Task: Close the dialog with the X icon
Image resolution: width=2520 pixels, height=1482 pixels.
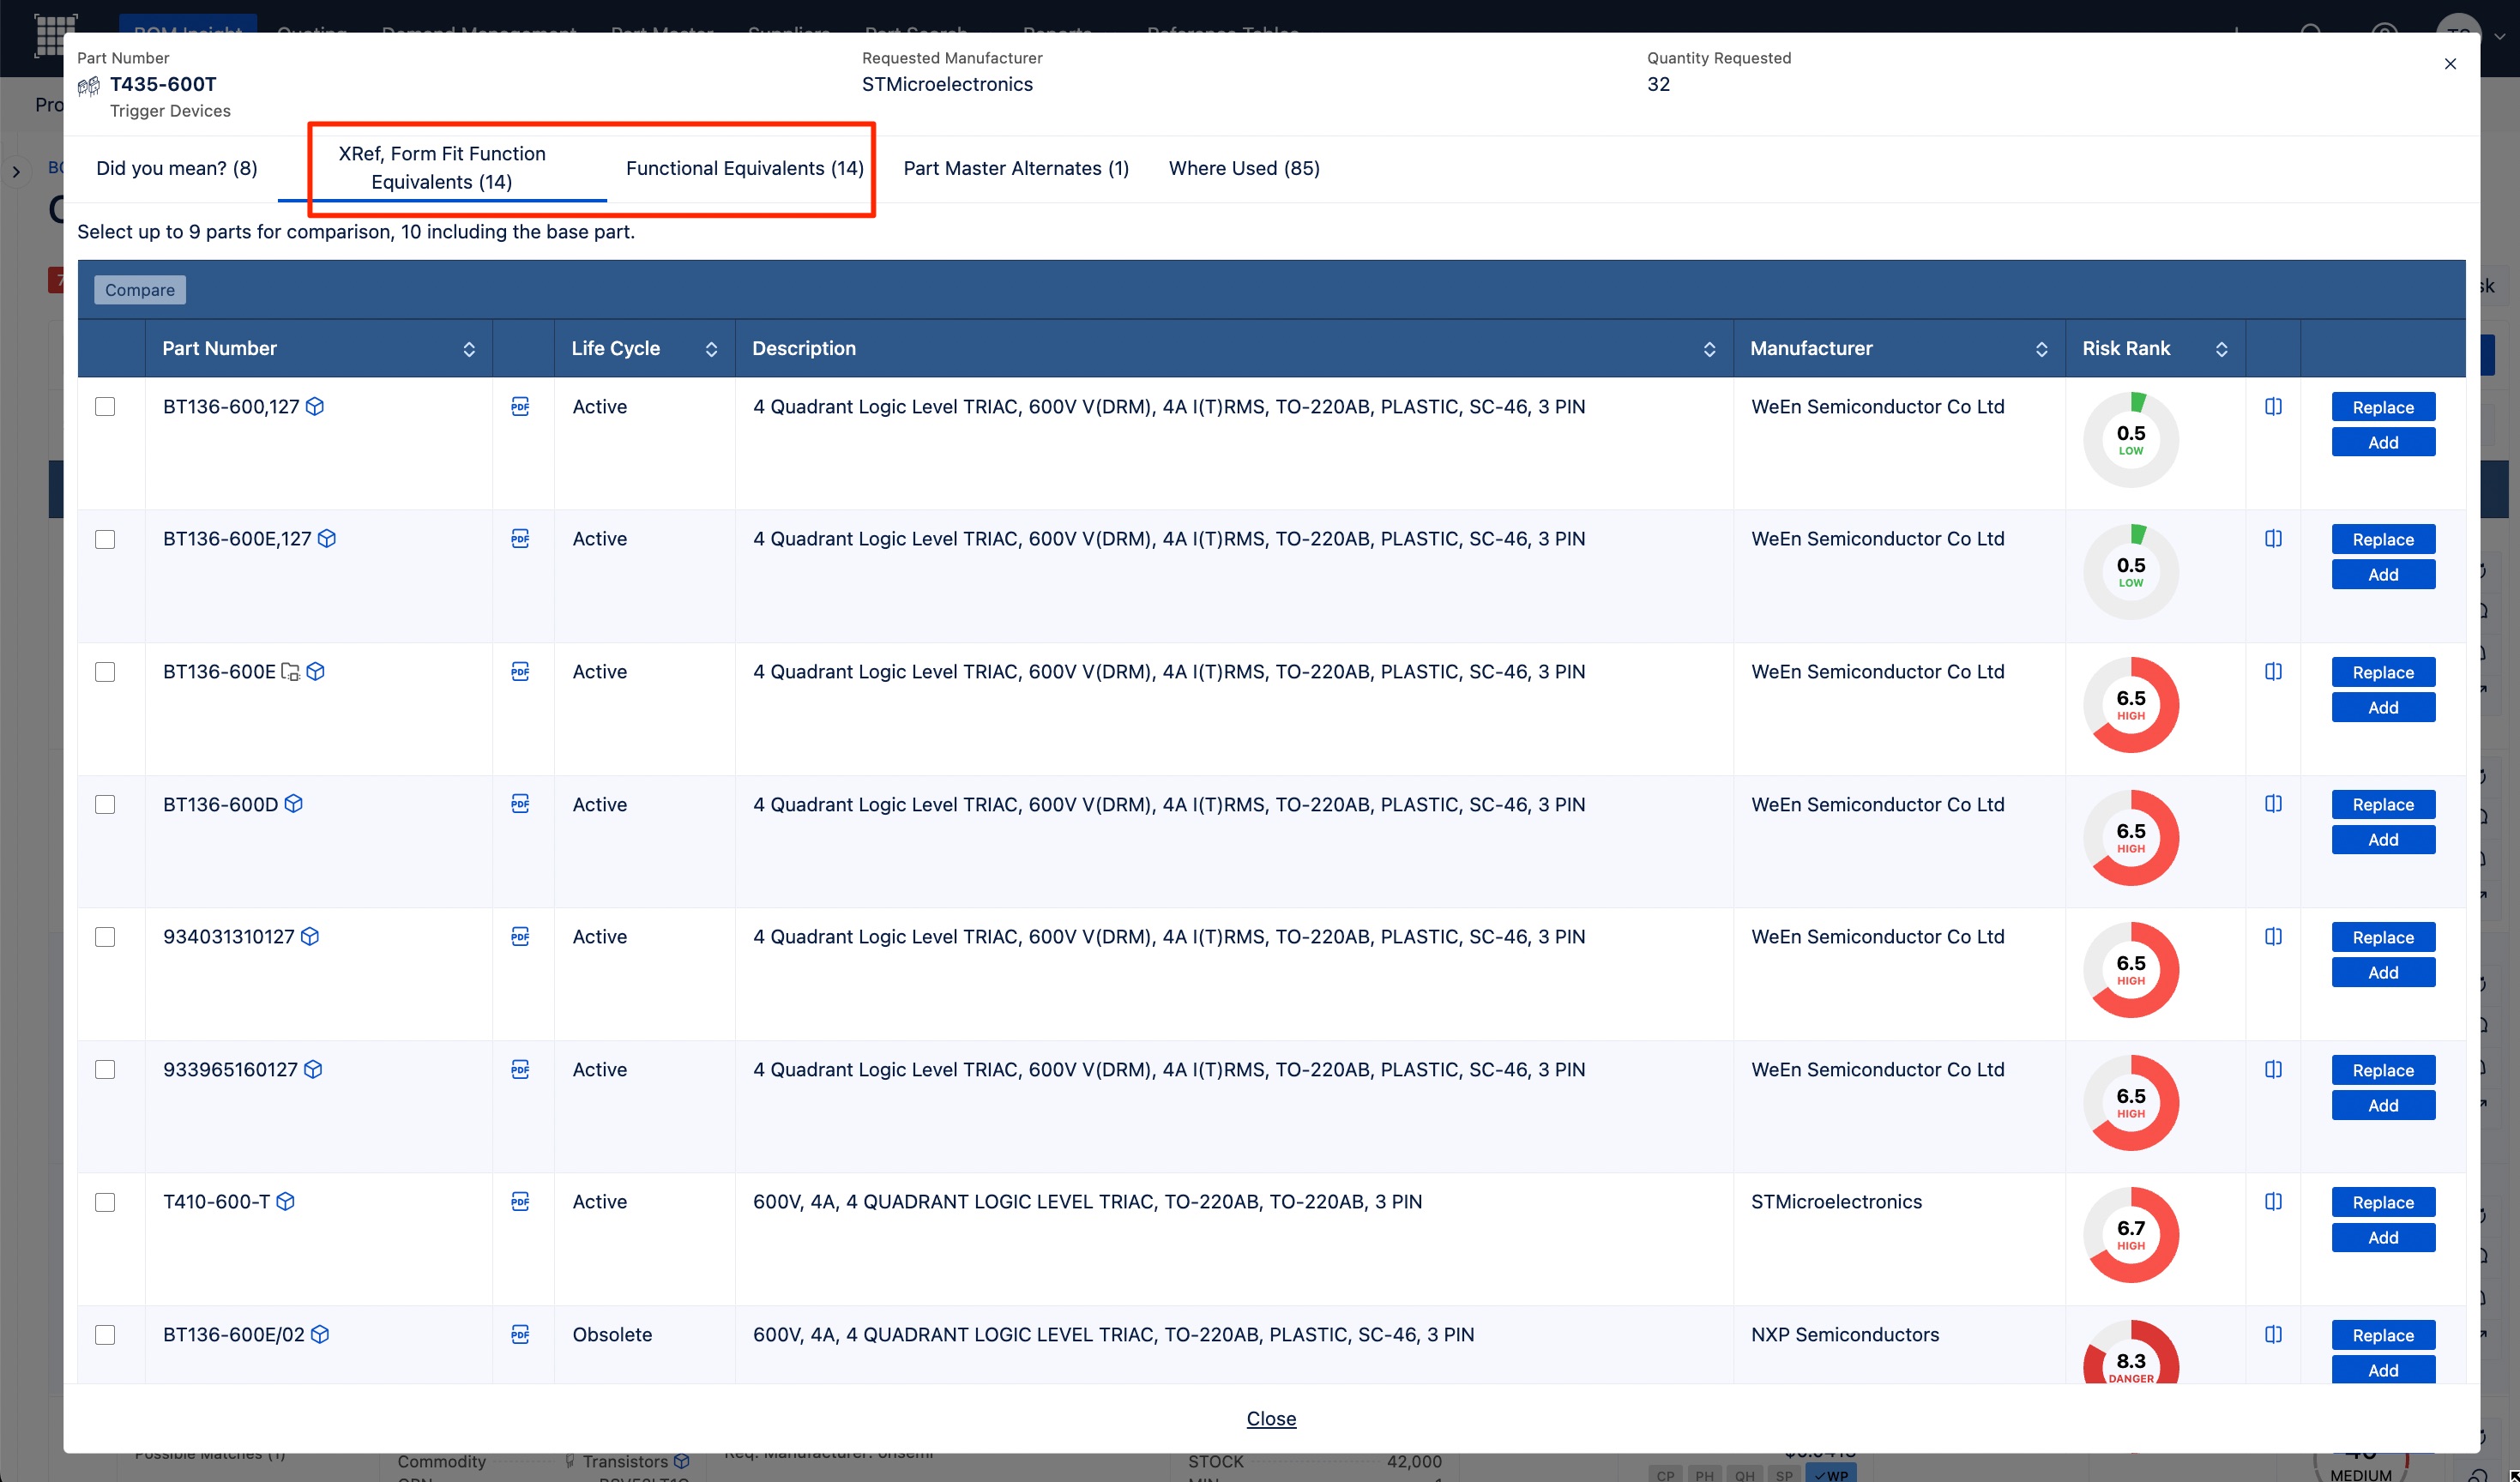Action: (2450, 64)
